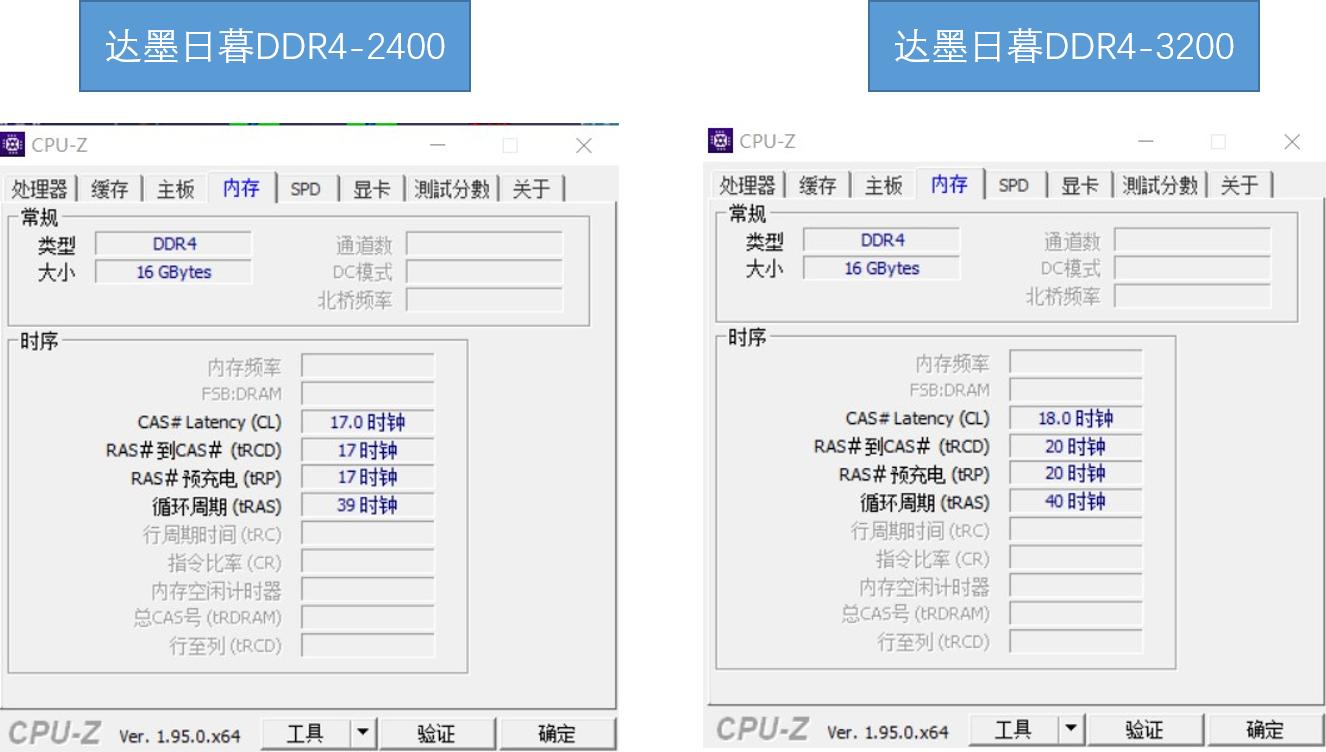1326x752 pixels.
Task: Click the 16 GBytes size field on right
Action: click(x=881, y=267)
